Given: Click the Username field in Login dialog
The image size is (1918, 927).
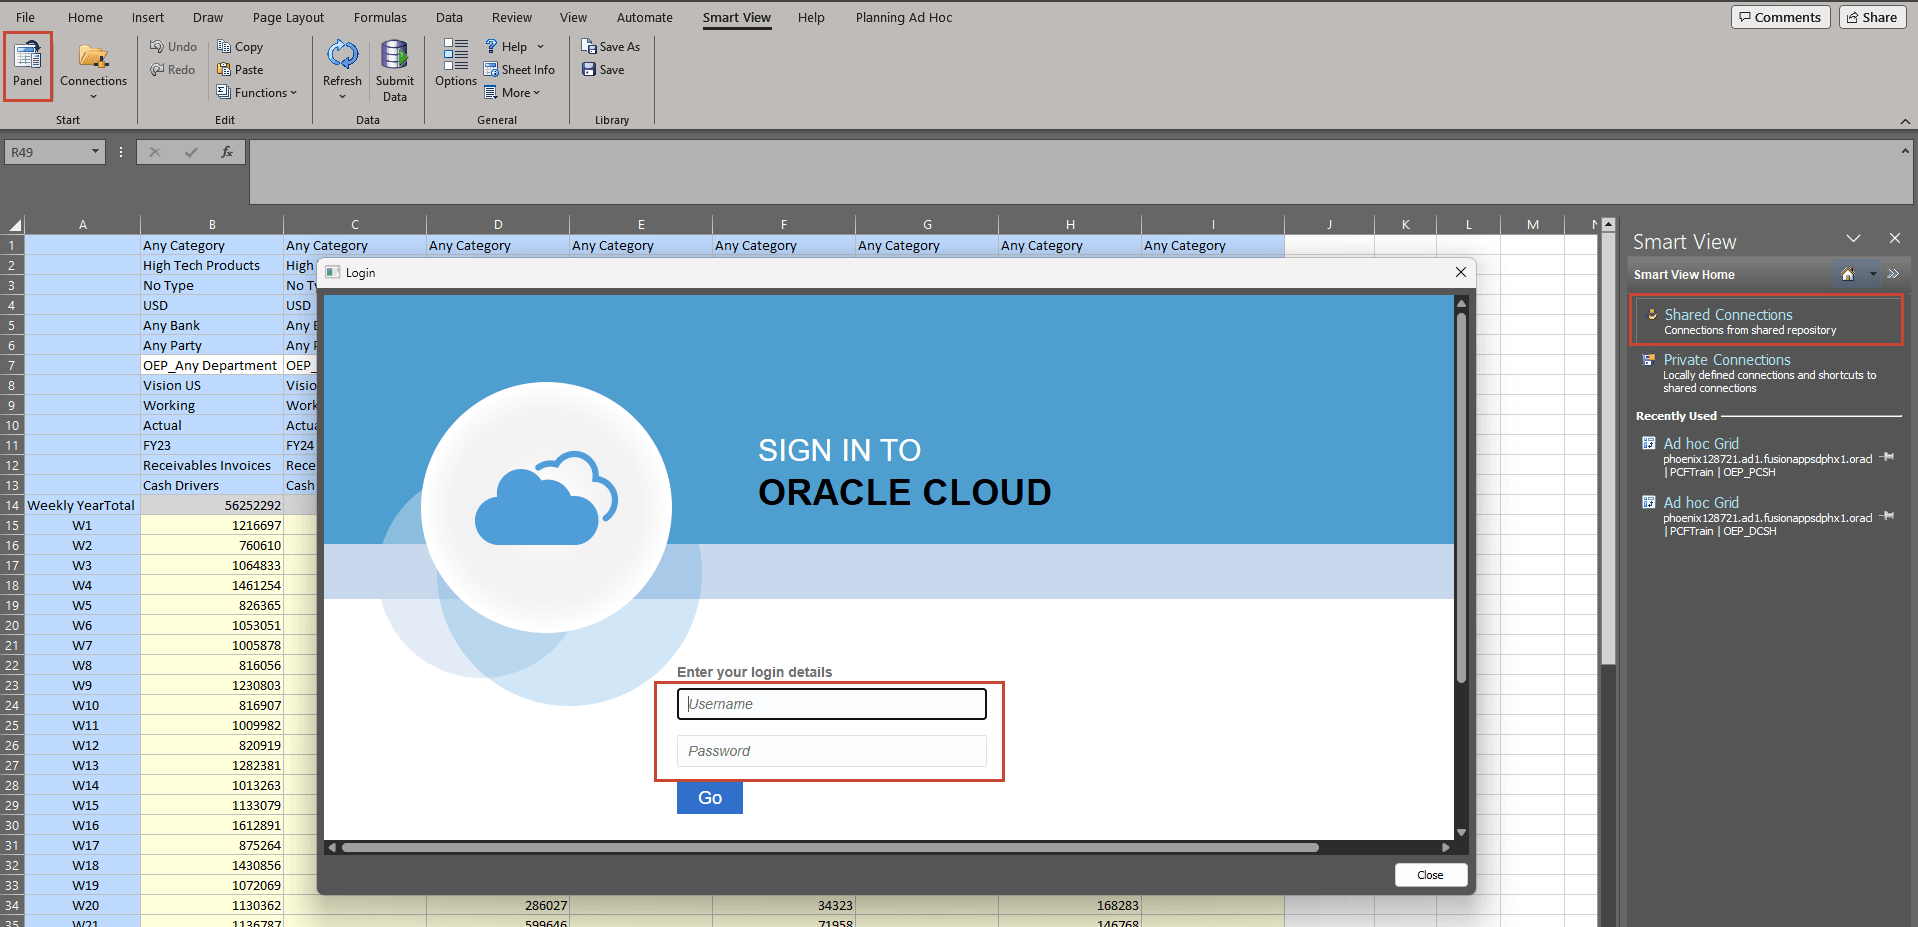Looking at the screenshot, I should tap(832, 704).
